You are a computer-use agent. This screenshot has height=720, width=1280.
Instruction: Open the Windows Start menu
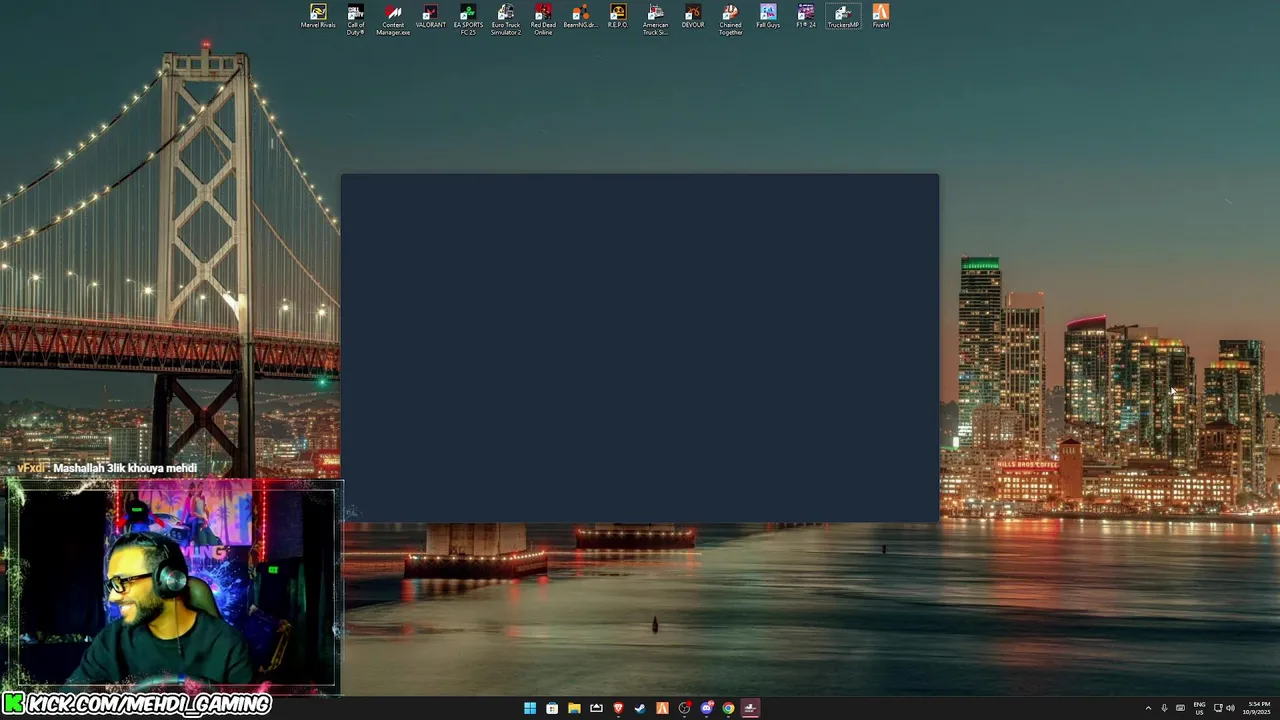pos(530,708)
